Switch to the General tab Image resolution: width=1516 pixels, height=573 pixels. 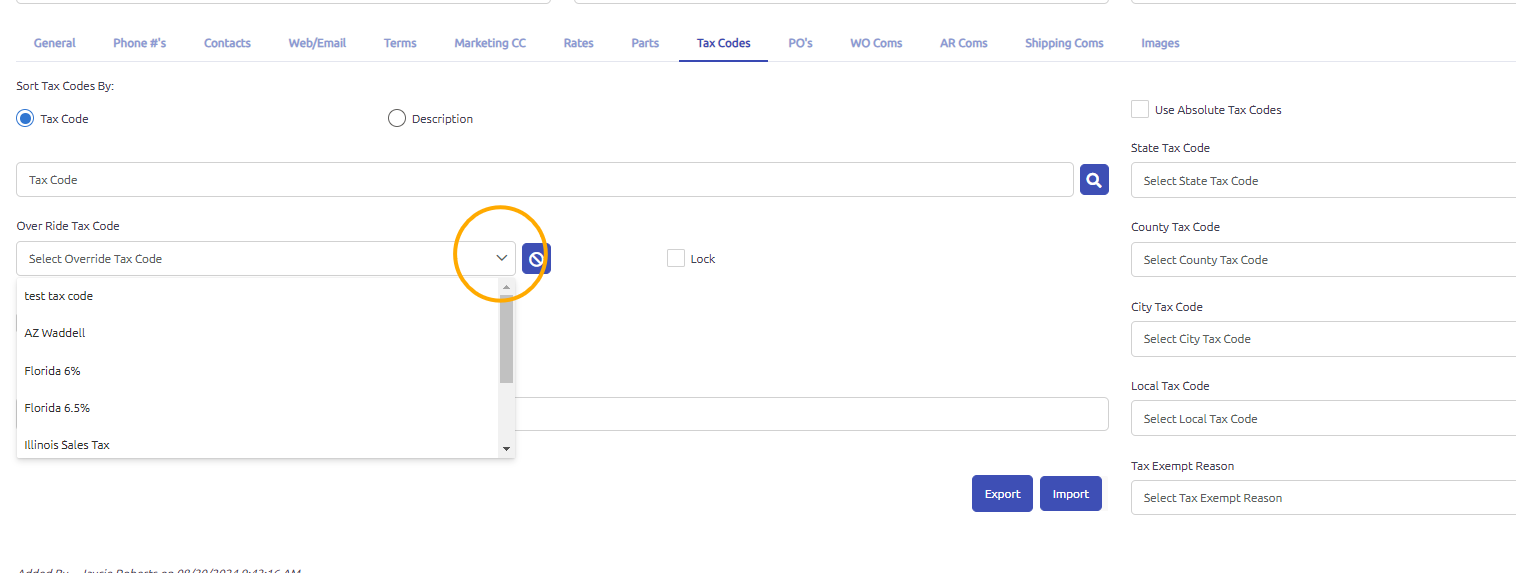pos(55,43)
